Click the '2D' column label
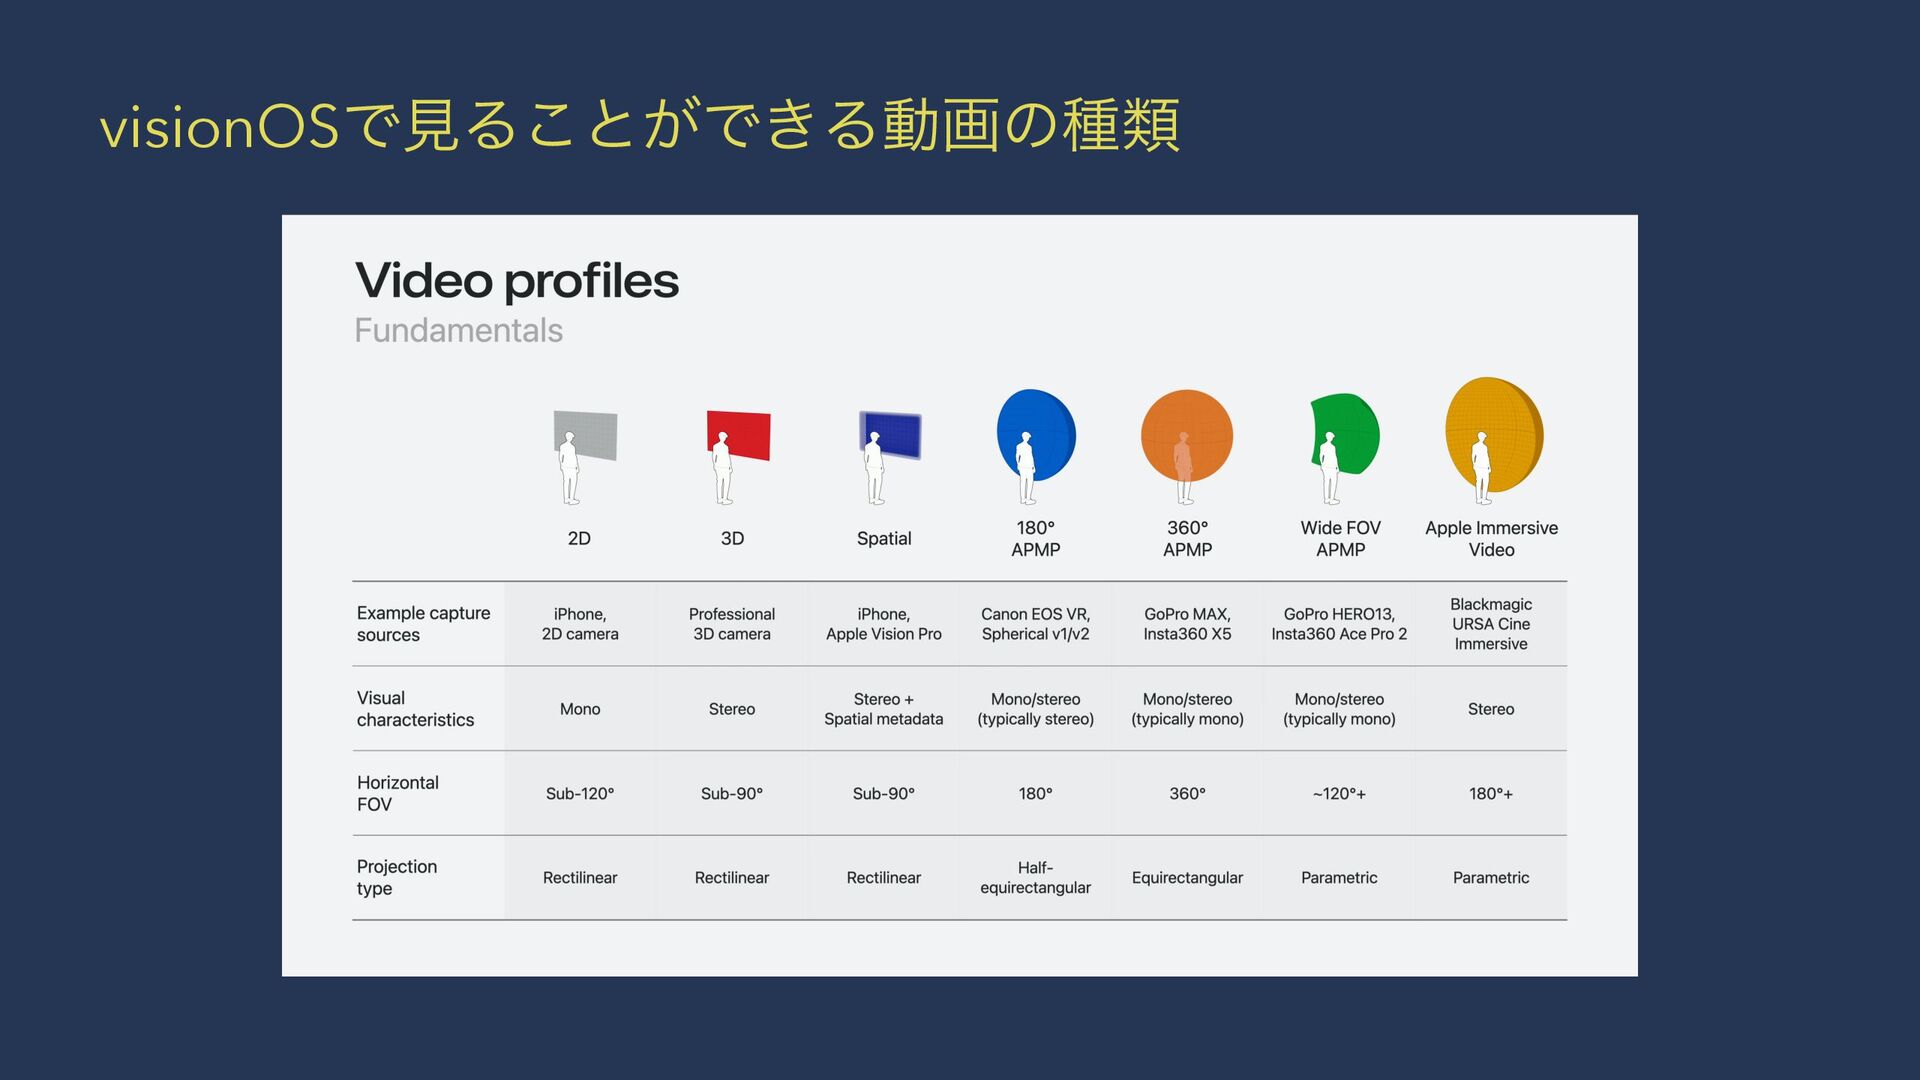Viewport: 1920px width, 1080px height. click(x=579, y=538)
